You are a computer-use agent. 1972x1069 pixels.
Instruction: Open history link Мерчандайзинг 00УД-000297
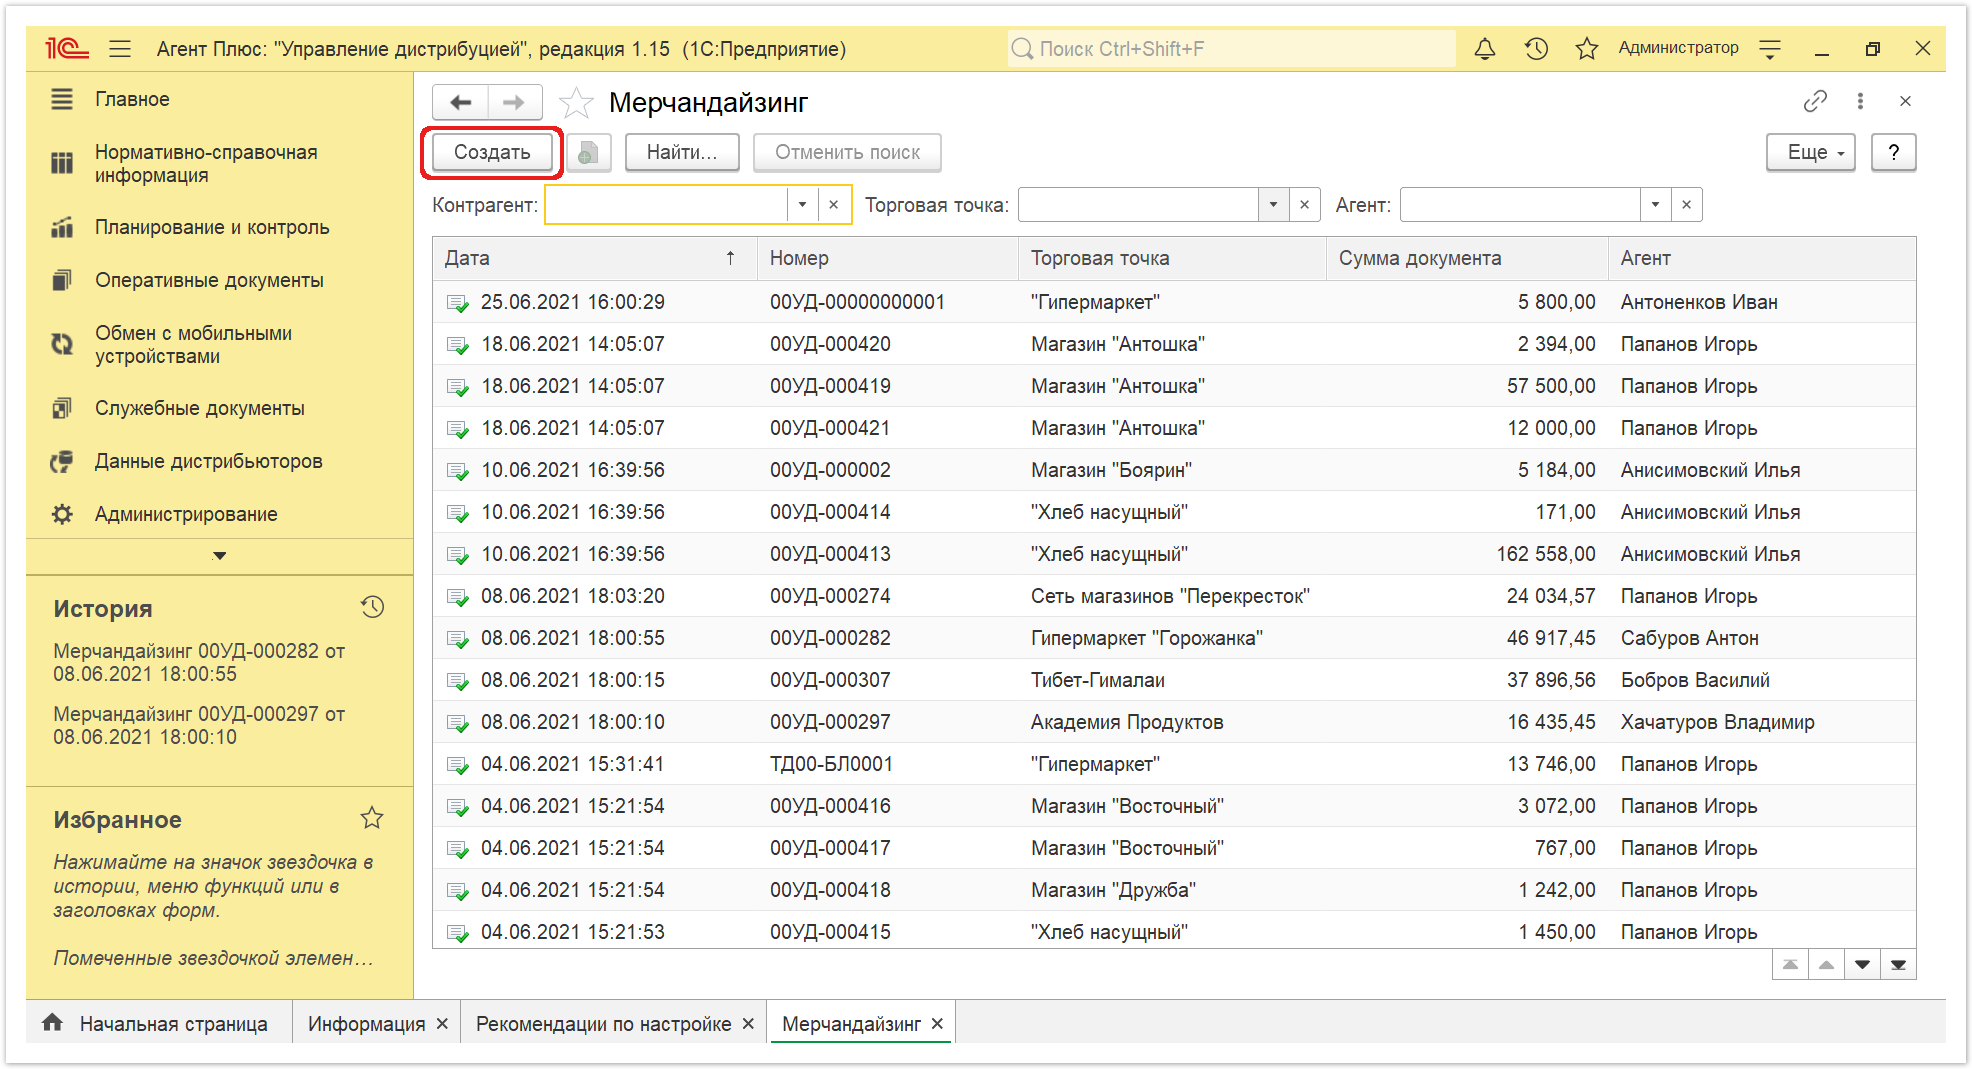coord(199,725)
